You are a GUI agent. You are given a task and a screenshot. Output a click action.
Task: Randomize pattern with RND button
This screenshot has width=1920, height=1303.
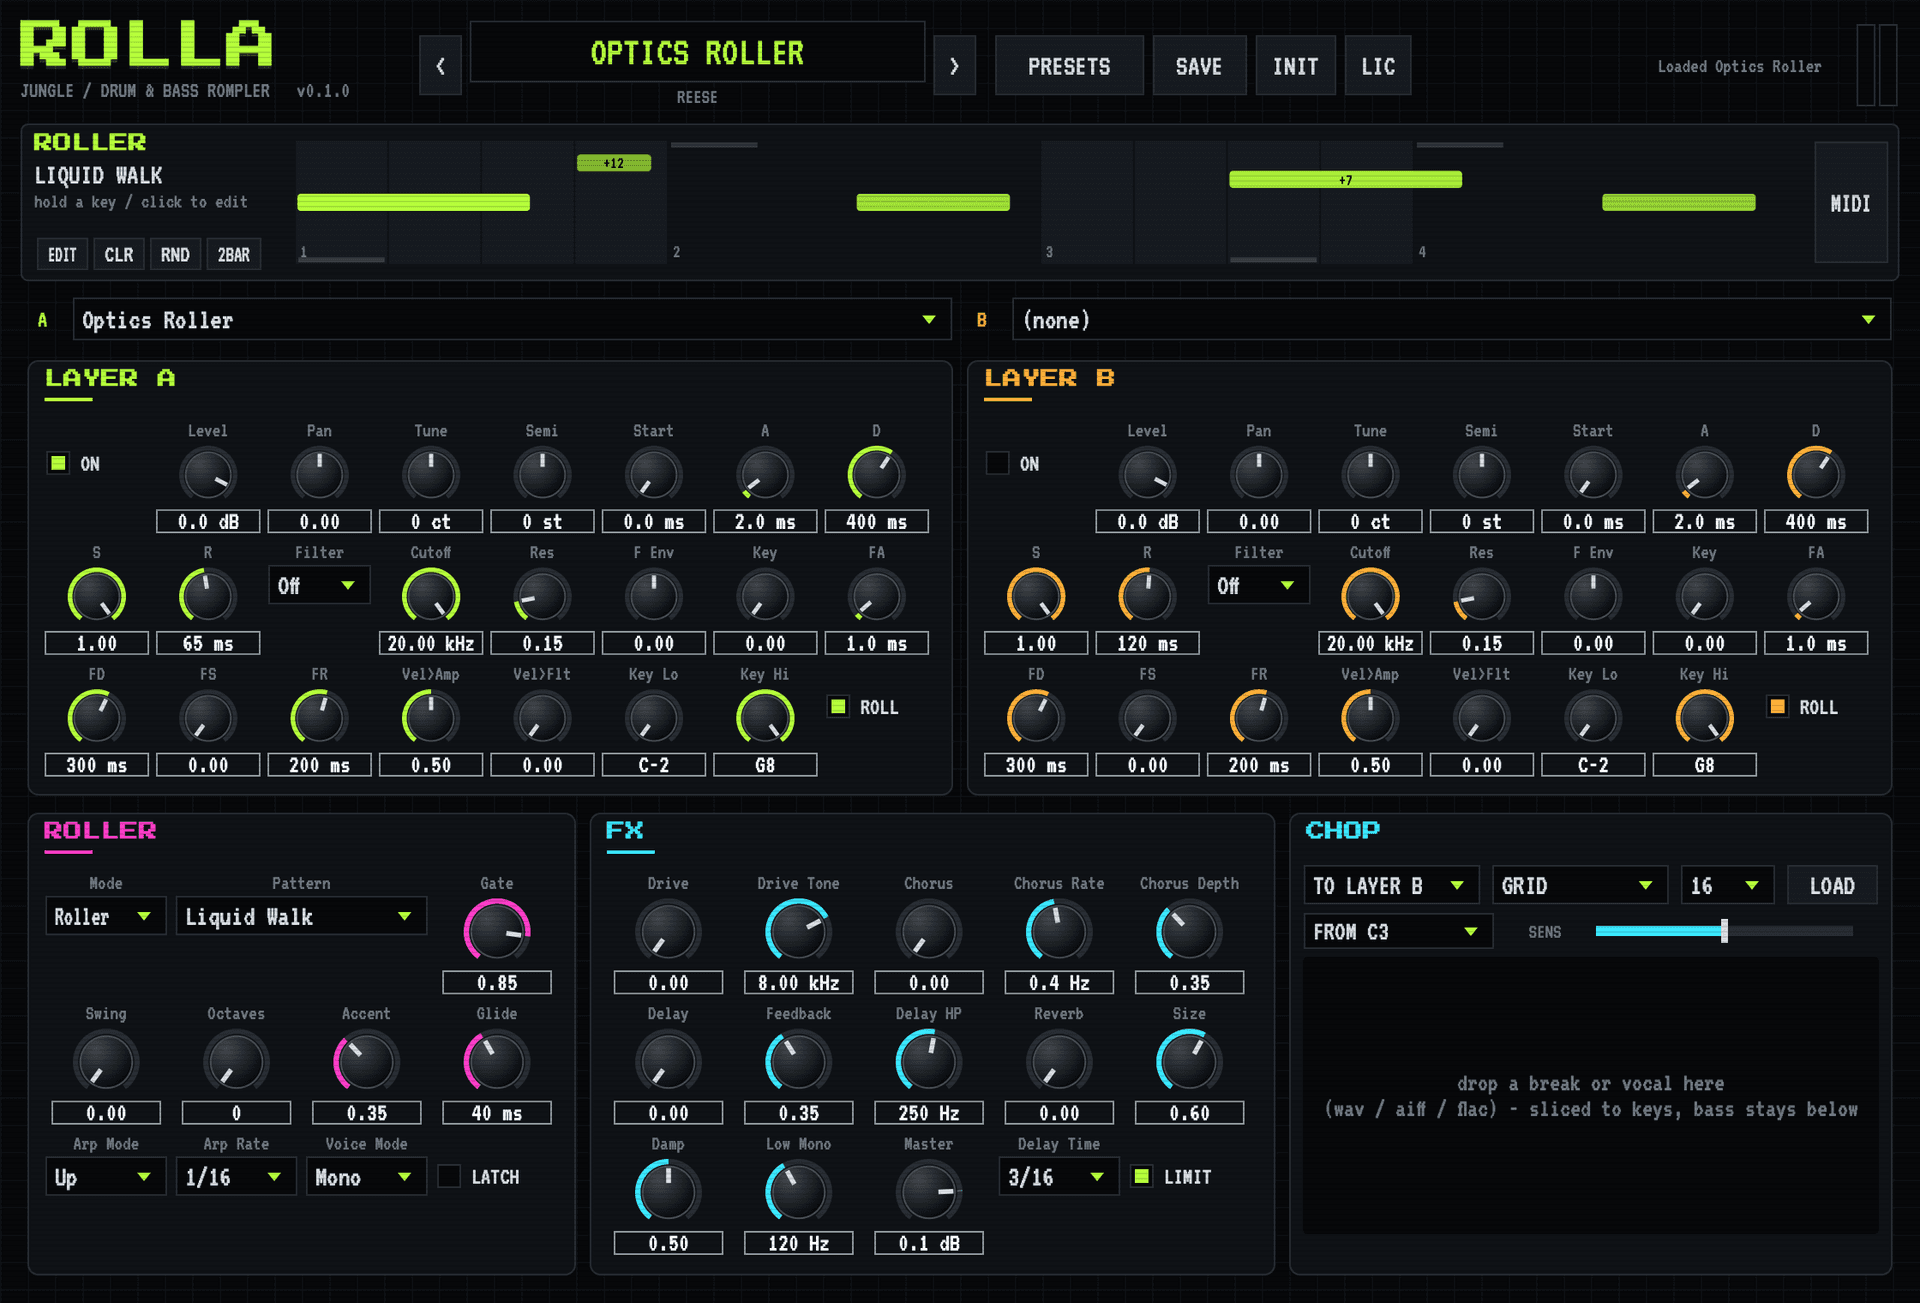tap(175, 255)
